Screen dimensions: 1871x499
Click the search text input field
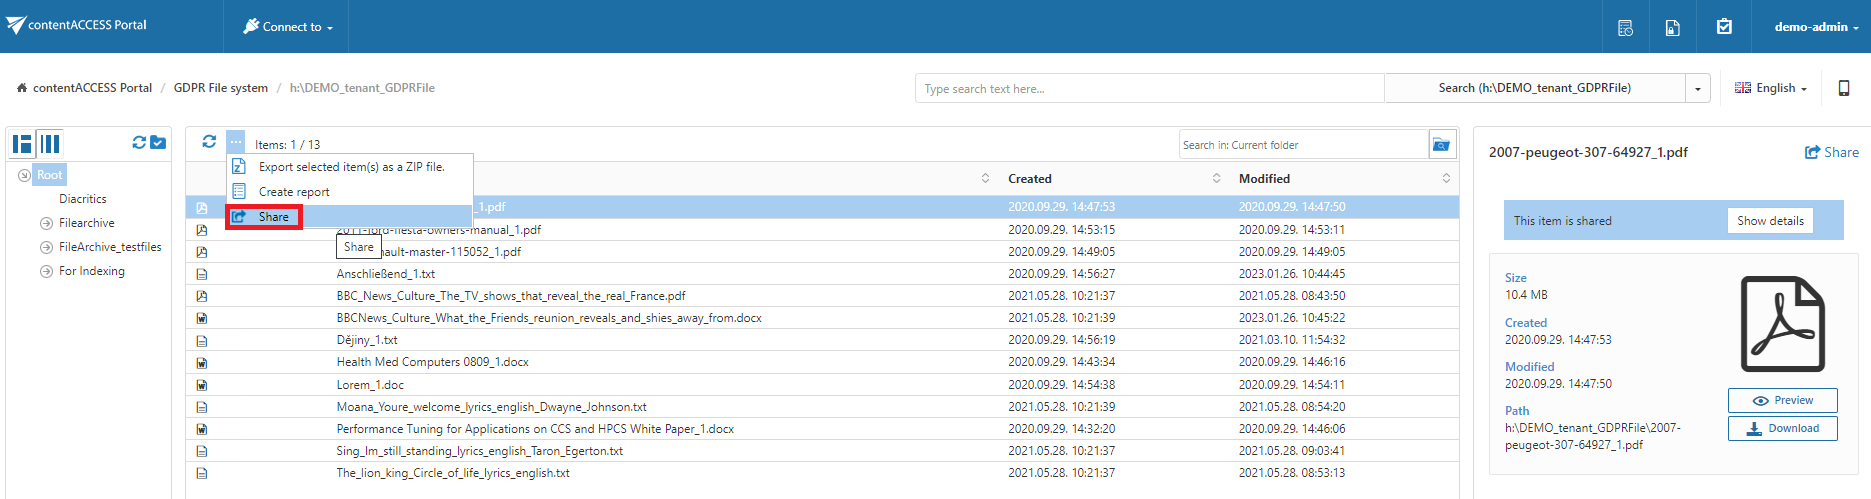[x=1148, y=88]
